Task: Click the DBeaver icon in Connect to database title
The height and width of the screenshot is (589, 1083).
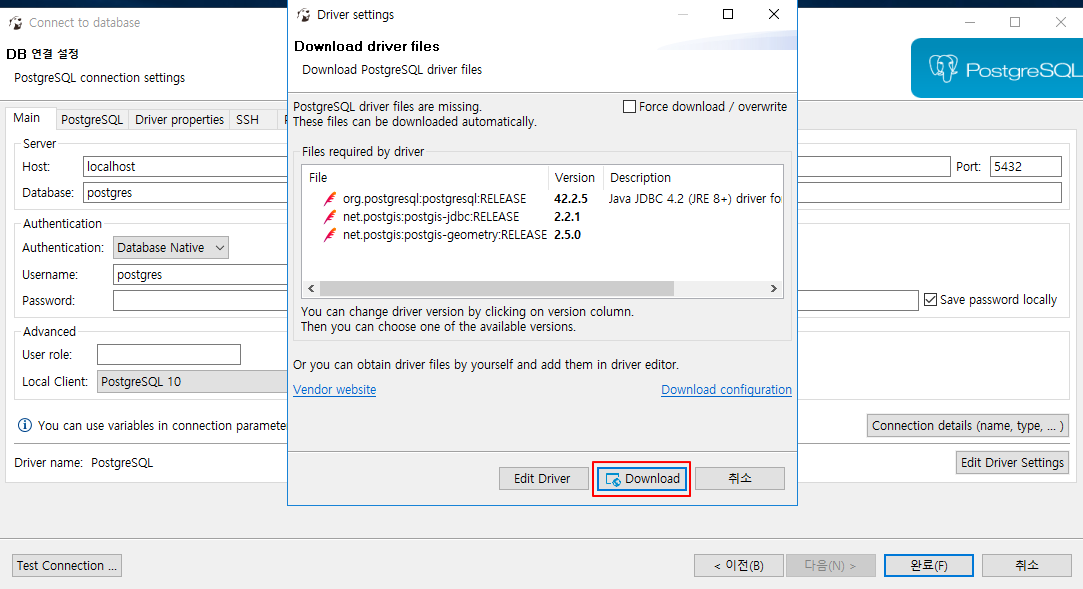Action: (15, 23)
